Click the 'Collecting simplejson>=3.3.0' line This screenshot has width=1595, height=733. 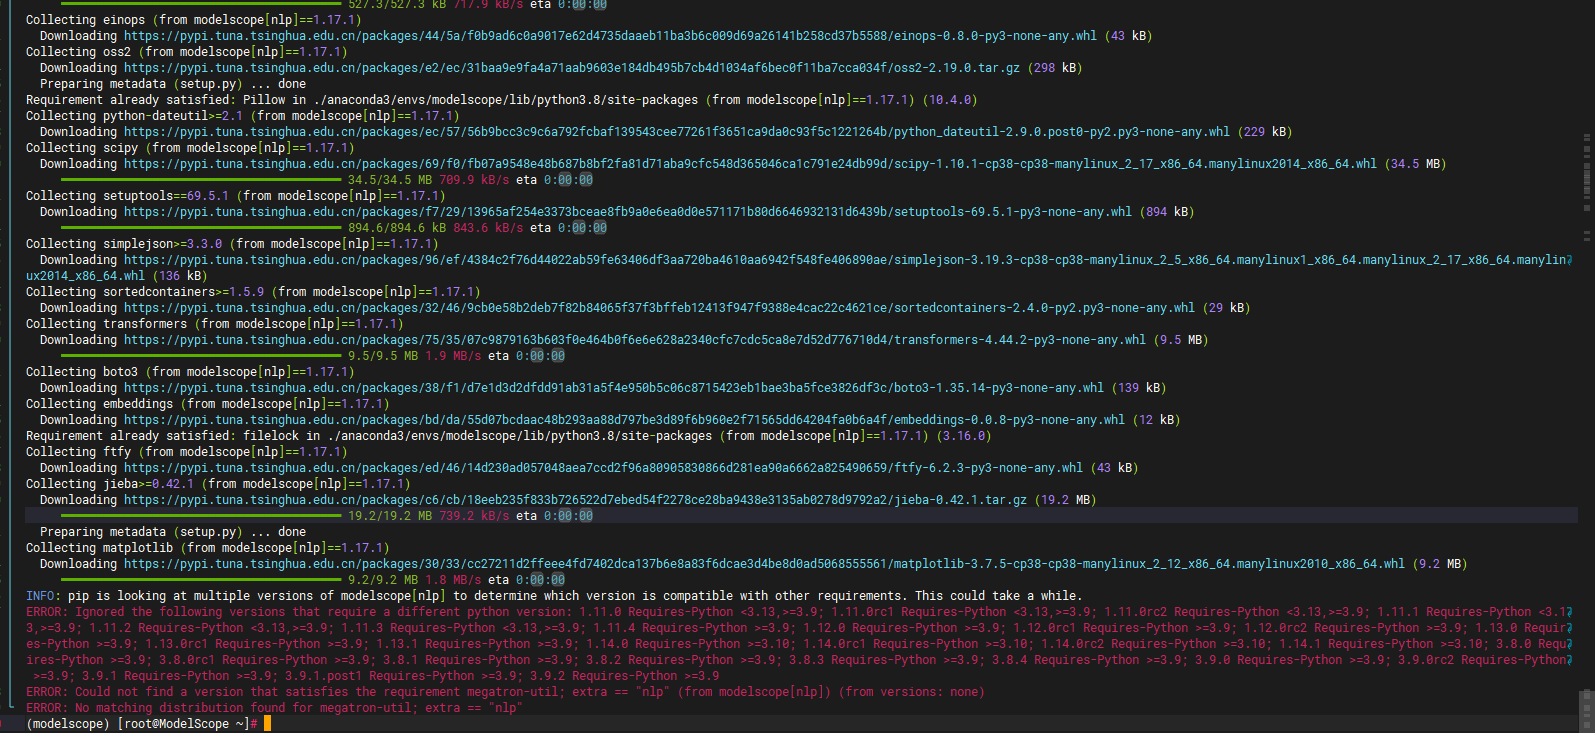click(232, 244)
